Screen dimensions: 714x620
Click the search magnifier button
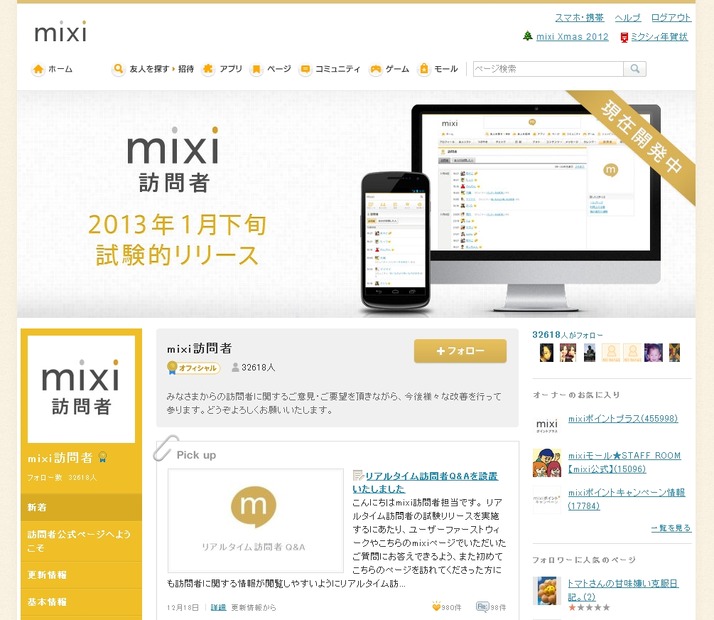635,69
